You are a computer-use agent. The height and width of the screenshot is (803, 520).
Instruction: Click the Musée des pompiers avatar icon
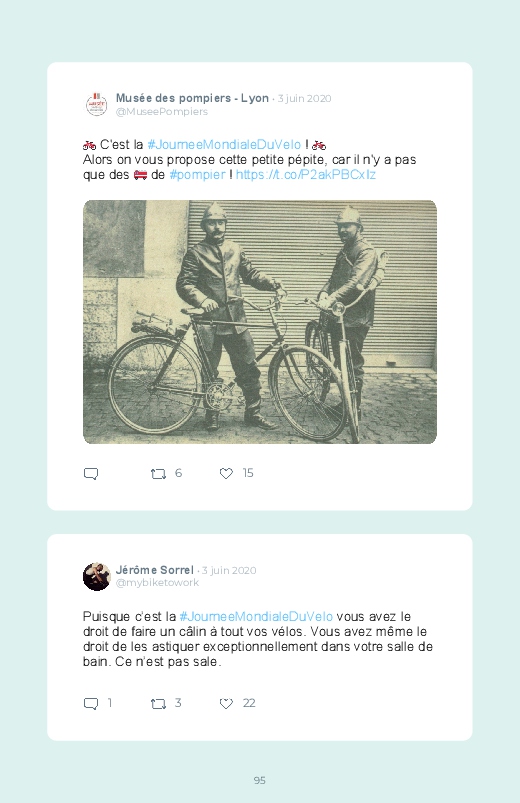coord(96,104)
